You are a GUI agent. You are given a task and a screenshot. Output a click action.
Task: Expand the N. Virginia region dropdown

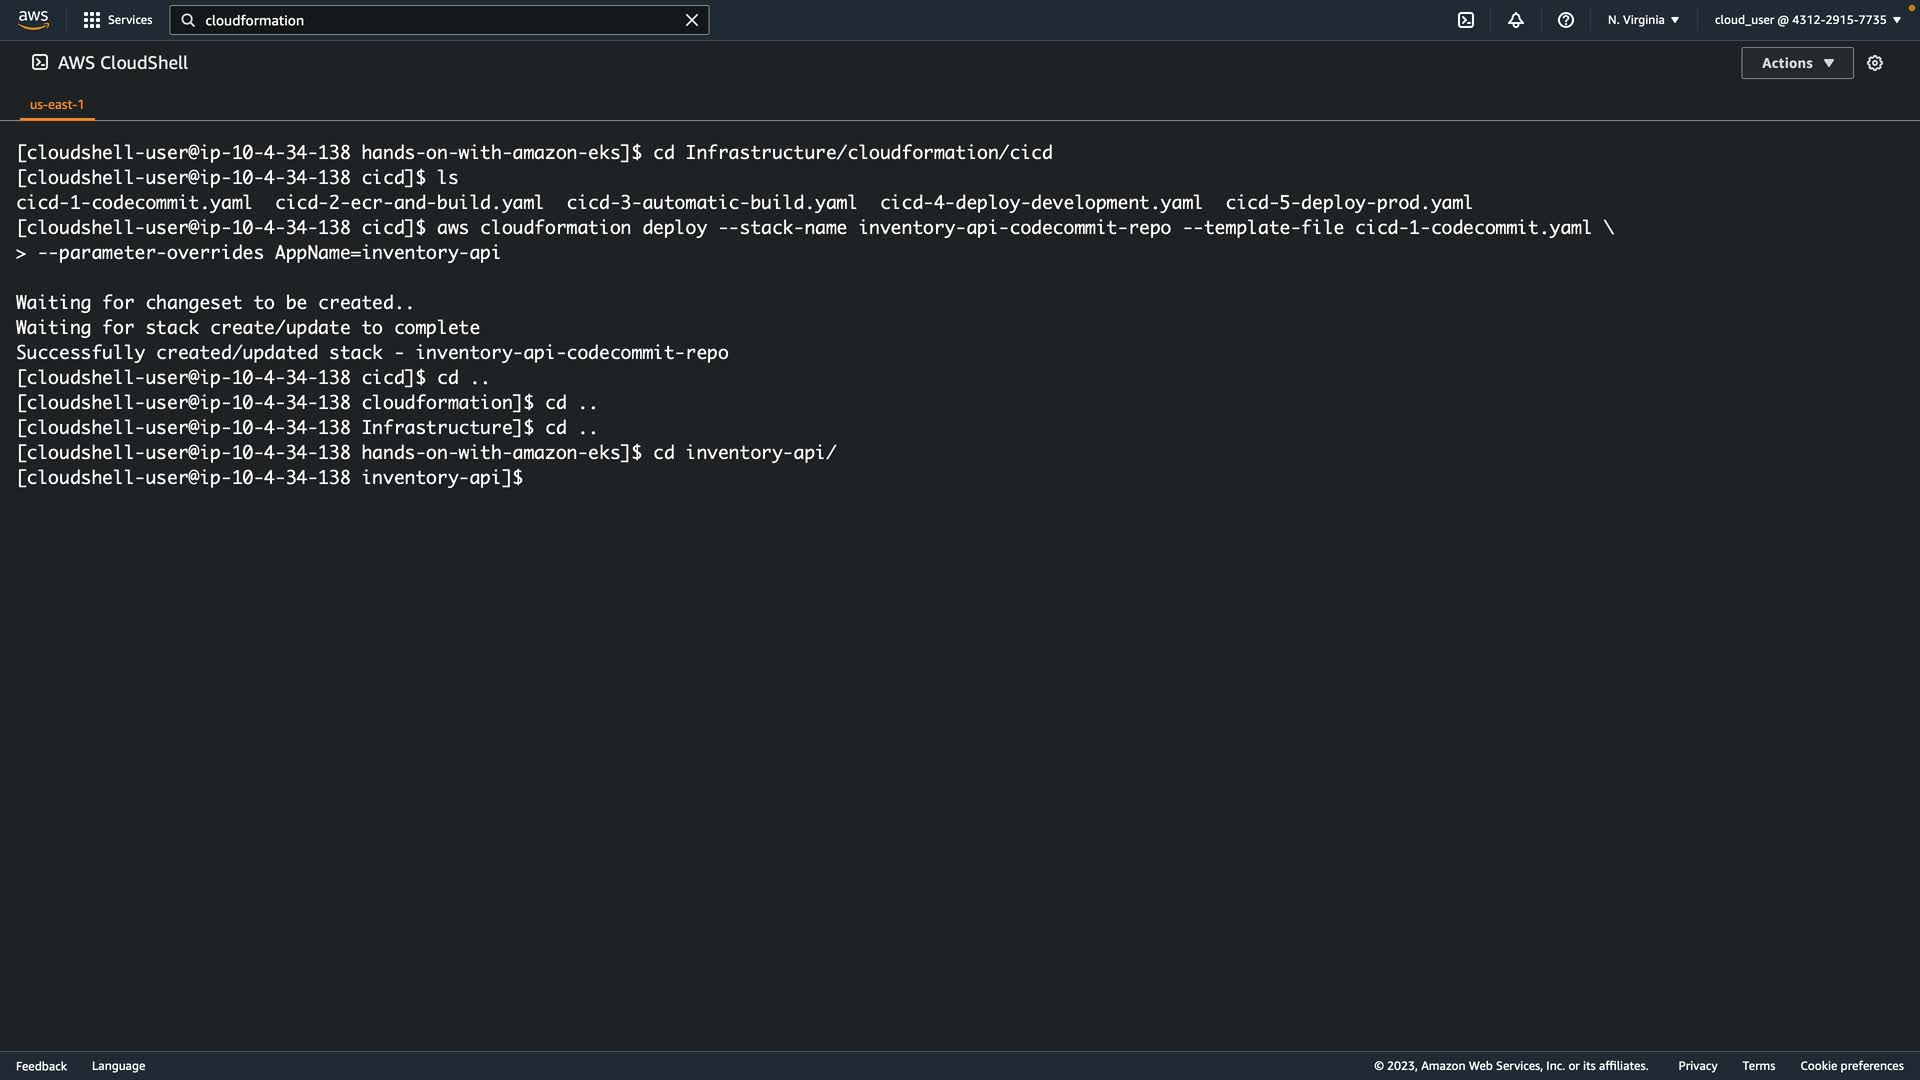click(x=1643, y=20)
